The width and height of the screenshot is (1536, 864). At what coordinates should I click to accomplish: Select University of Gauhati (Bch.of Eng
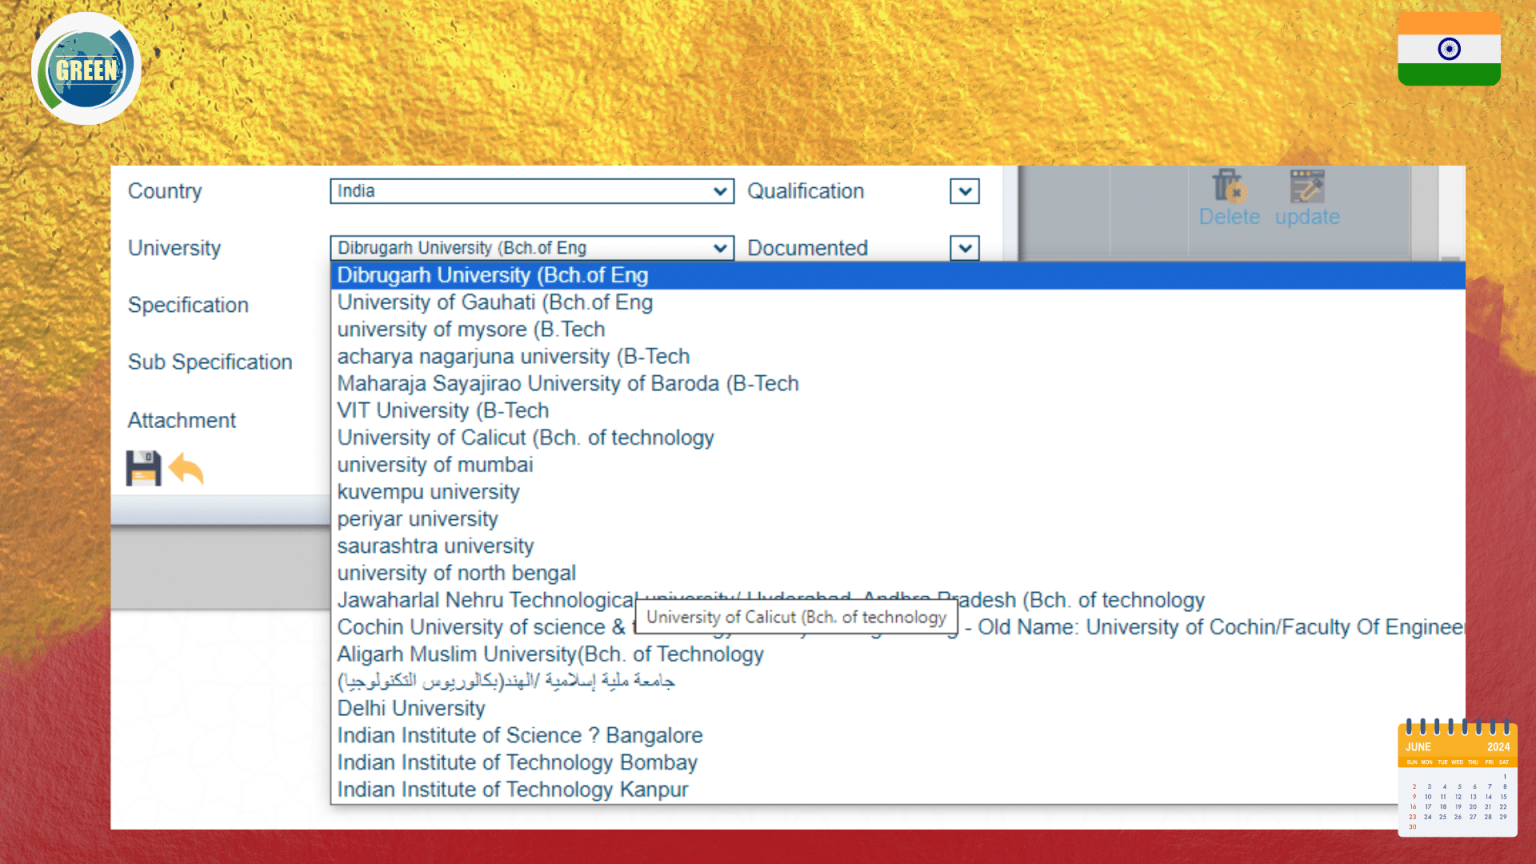(898, 302)
